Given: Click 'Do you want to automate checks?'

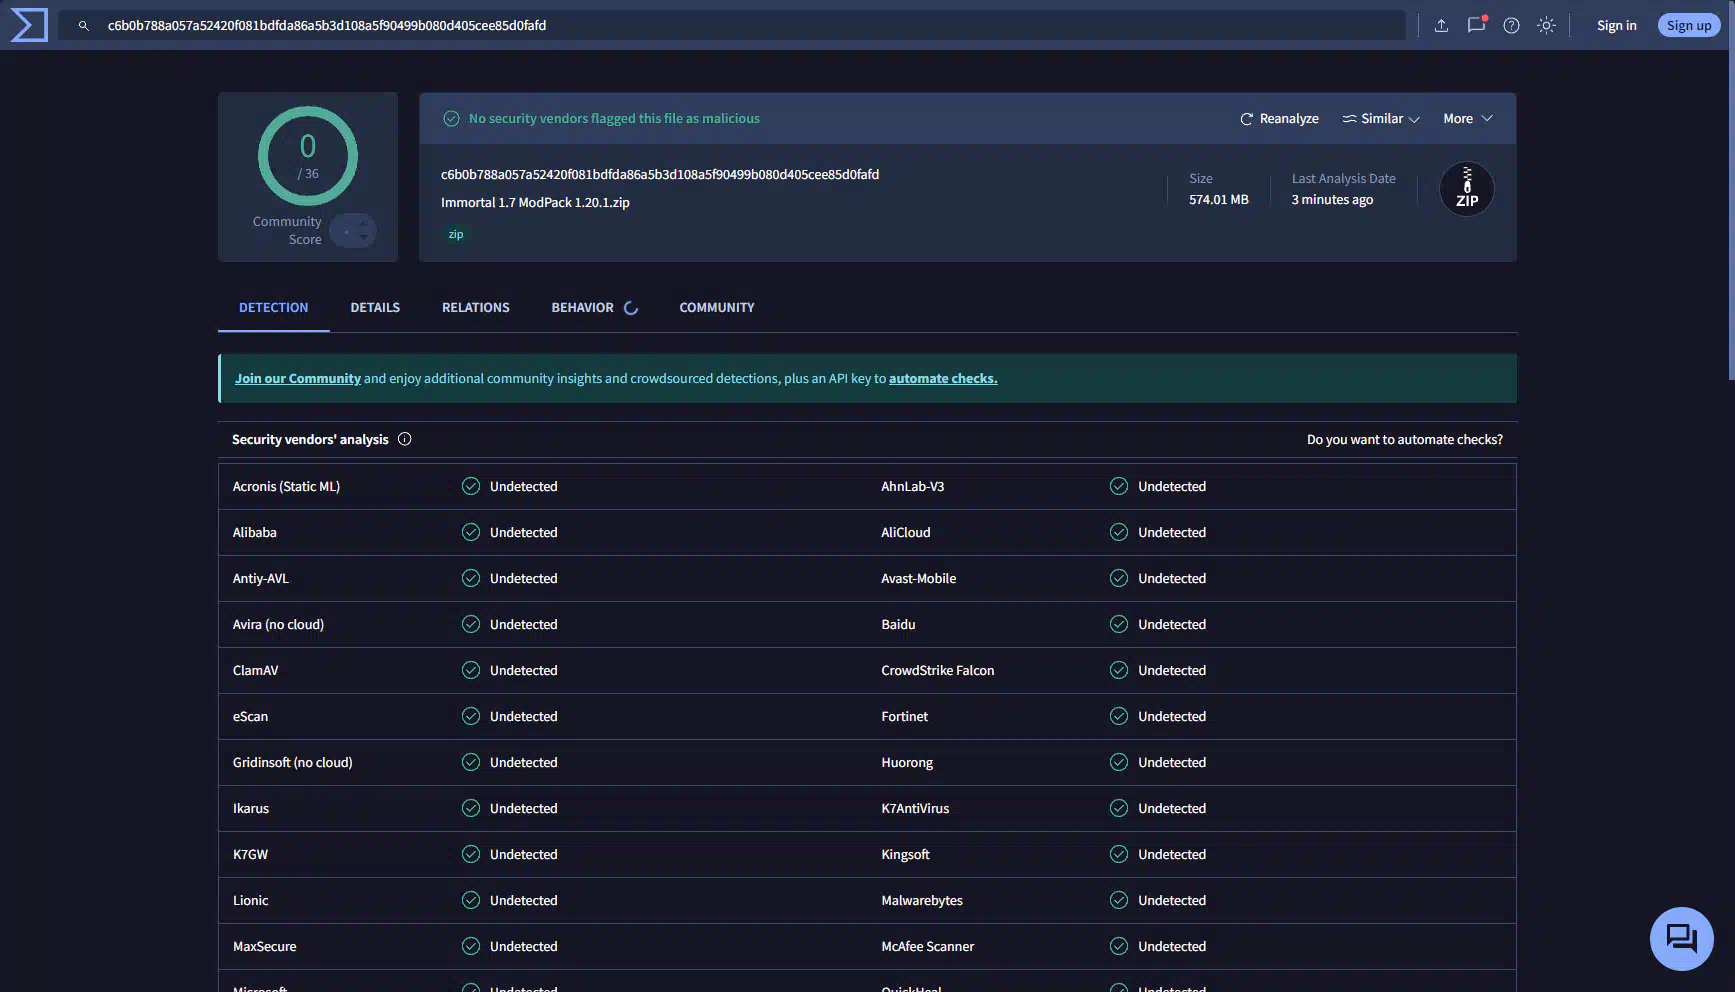Looking at the screenshot, I should pyautogui.click(x=1405, y=440).
